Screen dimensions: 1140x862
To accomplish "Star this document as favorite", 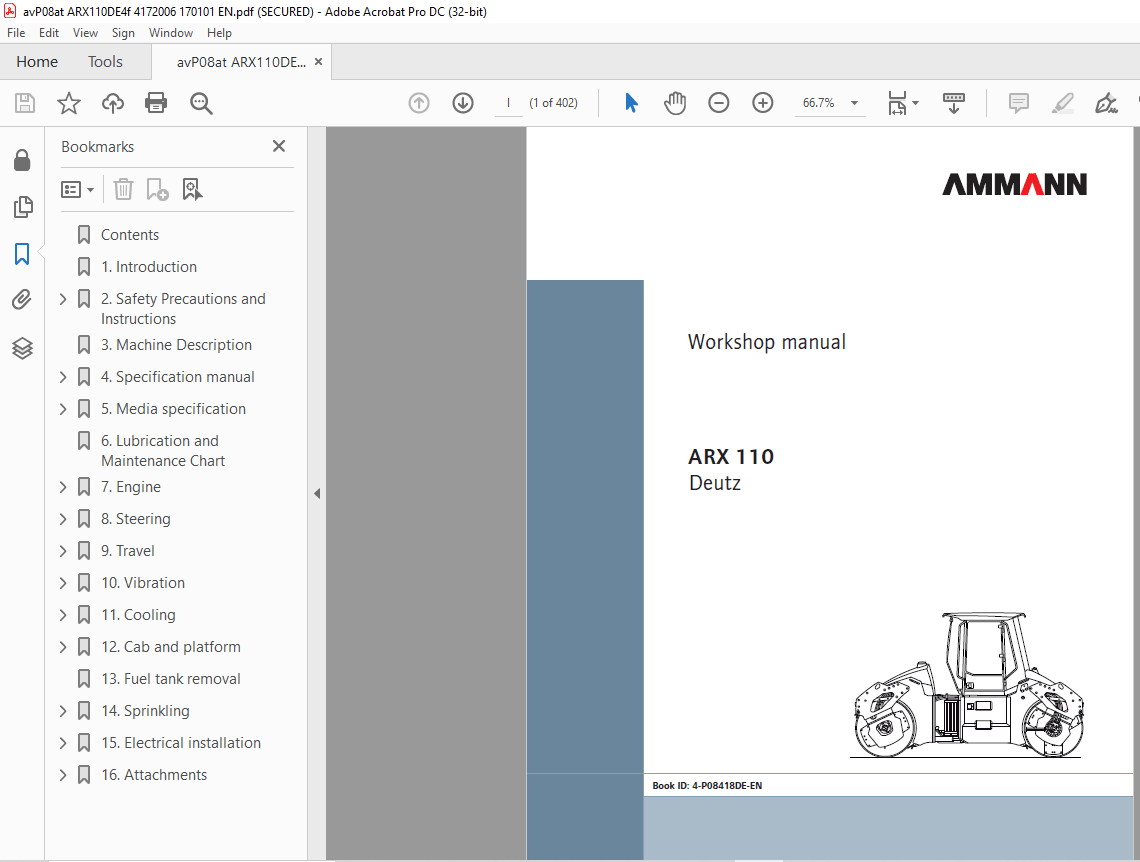I will tap(68, 102).
